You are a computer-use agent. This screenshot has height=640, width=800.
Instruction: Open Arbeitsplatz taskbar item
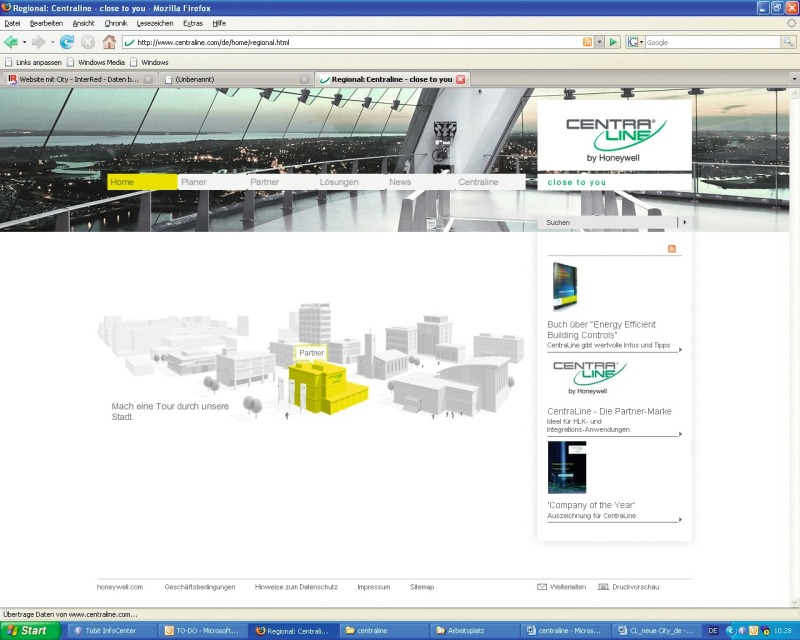tap(476, 631)
